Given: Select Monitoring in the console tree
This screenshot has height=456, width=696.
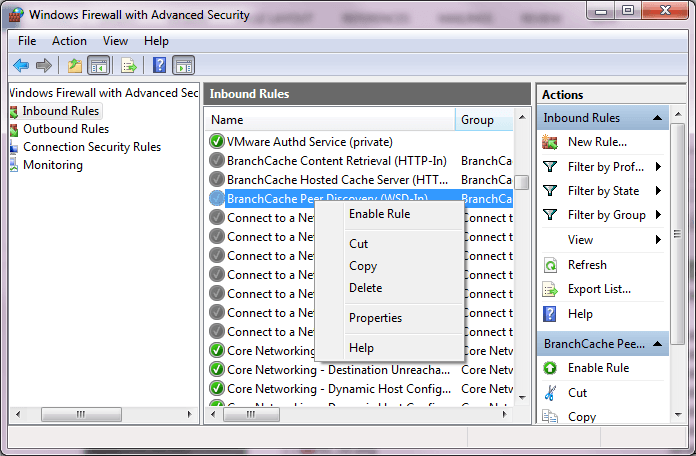Looking at the screenshot, I should coord(53,165).
